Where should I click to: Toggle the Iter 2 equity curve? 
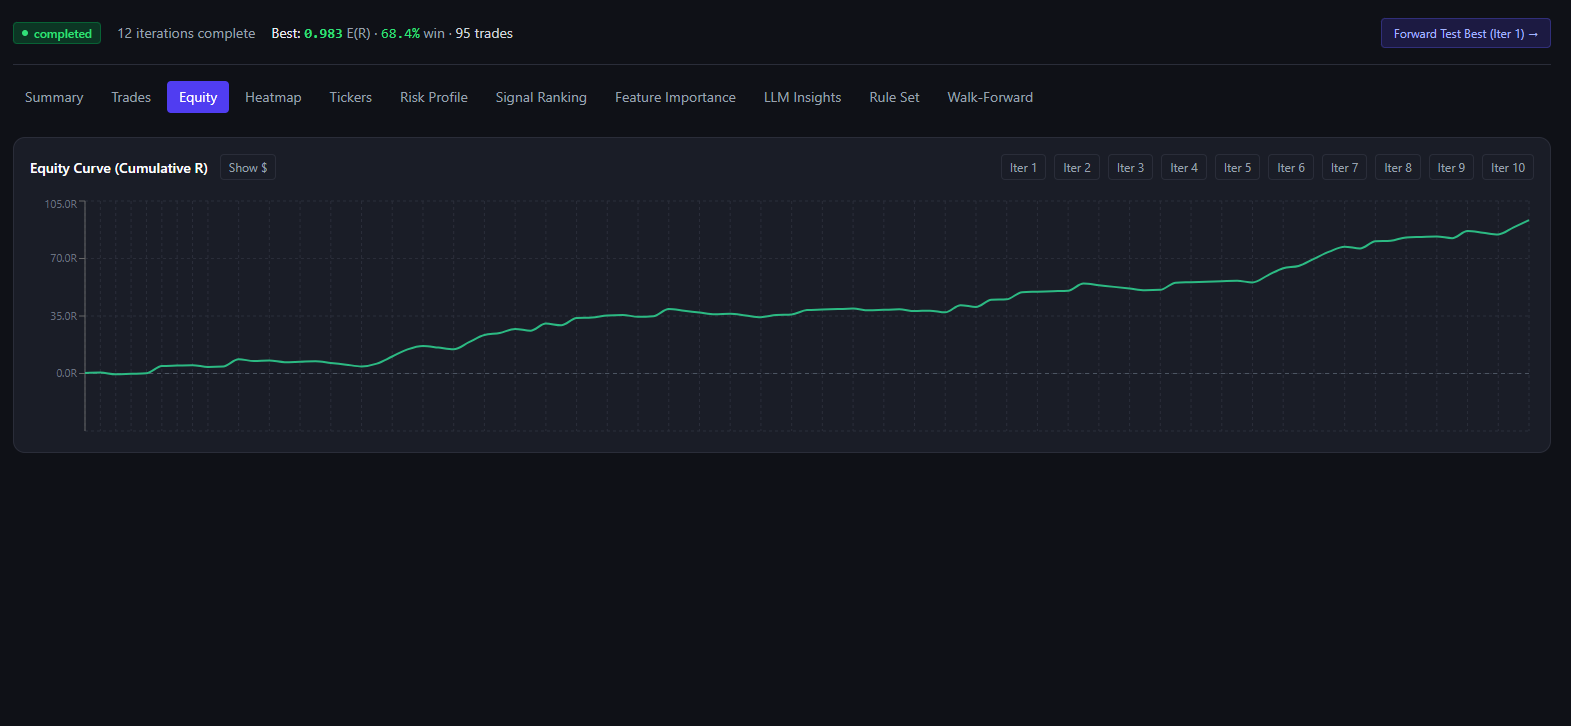(1077, 168)
